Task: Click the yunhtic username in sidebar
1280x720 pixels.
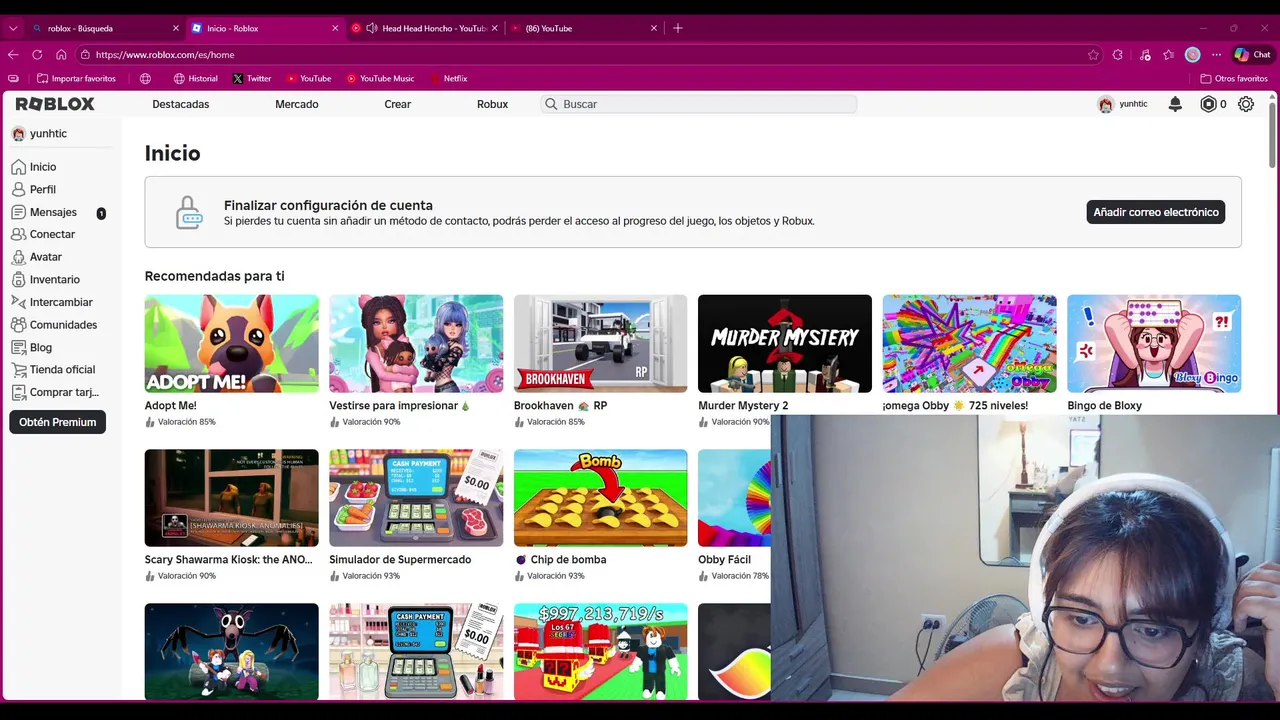Action: pos(48,134)
